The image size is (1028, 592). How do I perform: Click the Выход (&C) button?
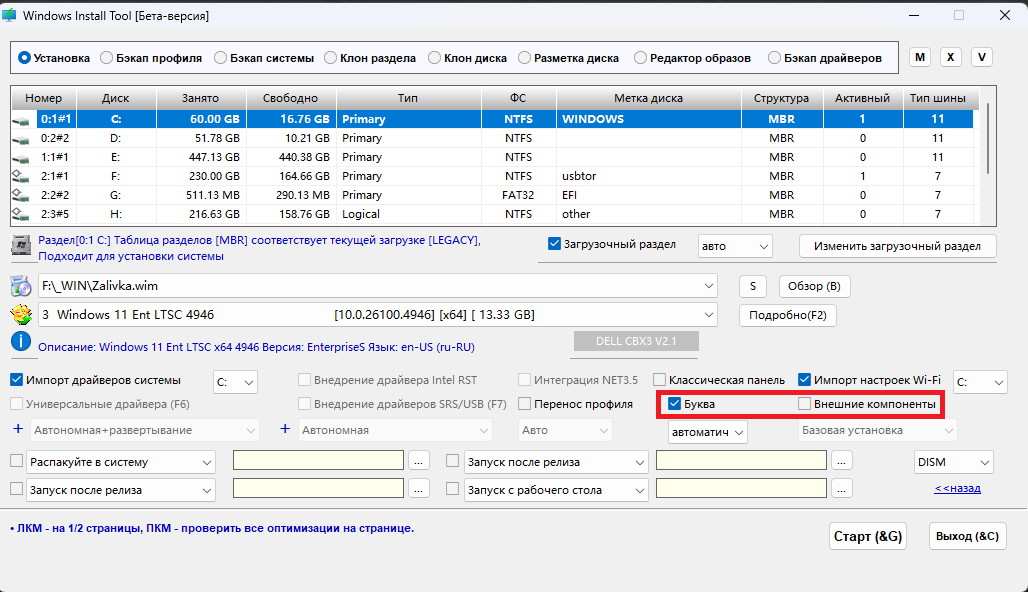point(967,536)
